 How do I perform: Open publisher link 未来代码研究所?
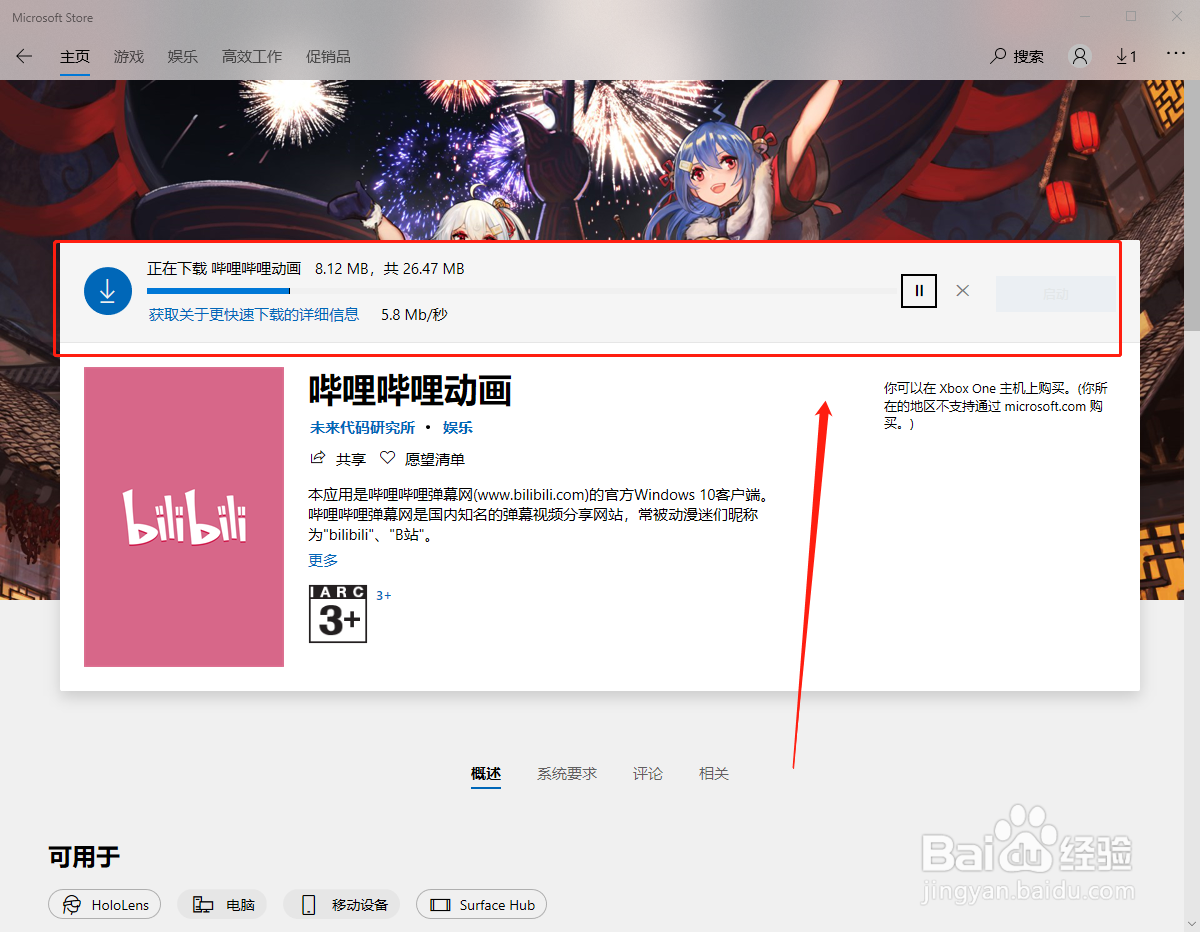coord(362,427)
